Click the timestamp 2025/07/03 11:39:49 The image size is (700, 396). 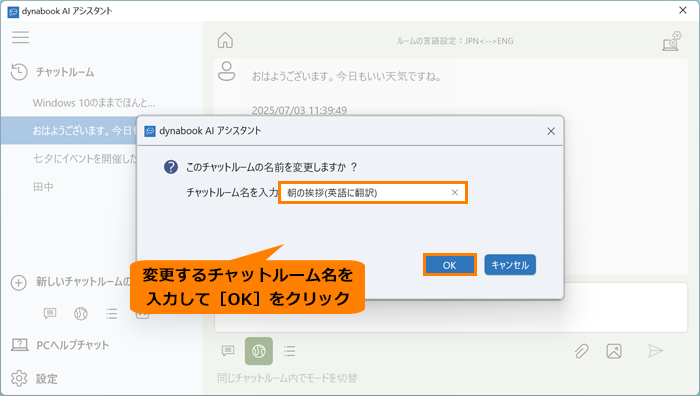click(299, 110)
